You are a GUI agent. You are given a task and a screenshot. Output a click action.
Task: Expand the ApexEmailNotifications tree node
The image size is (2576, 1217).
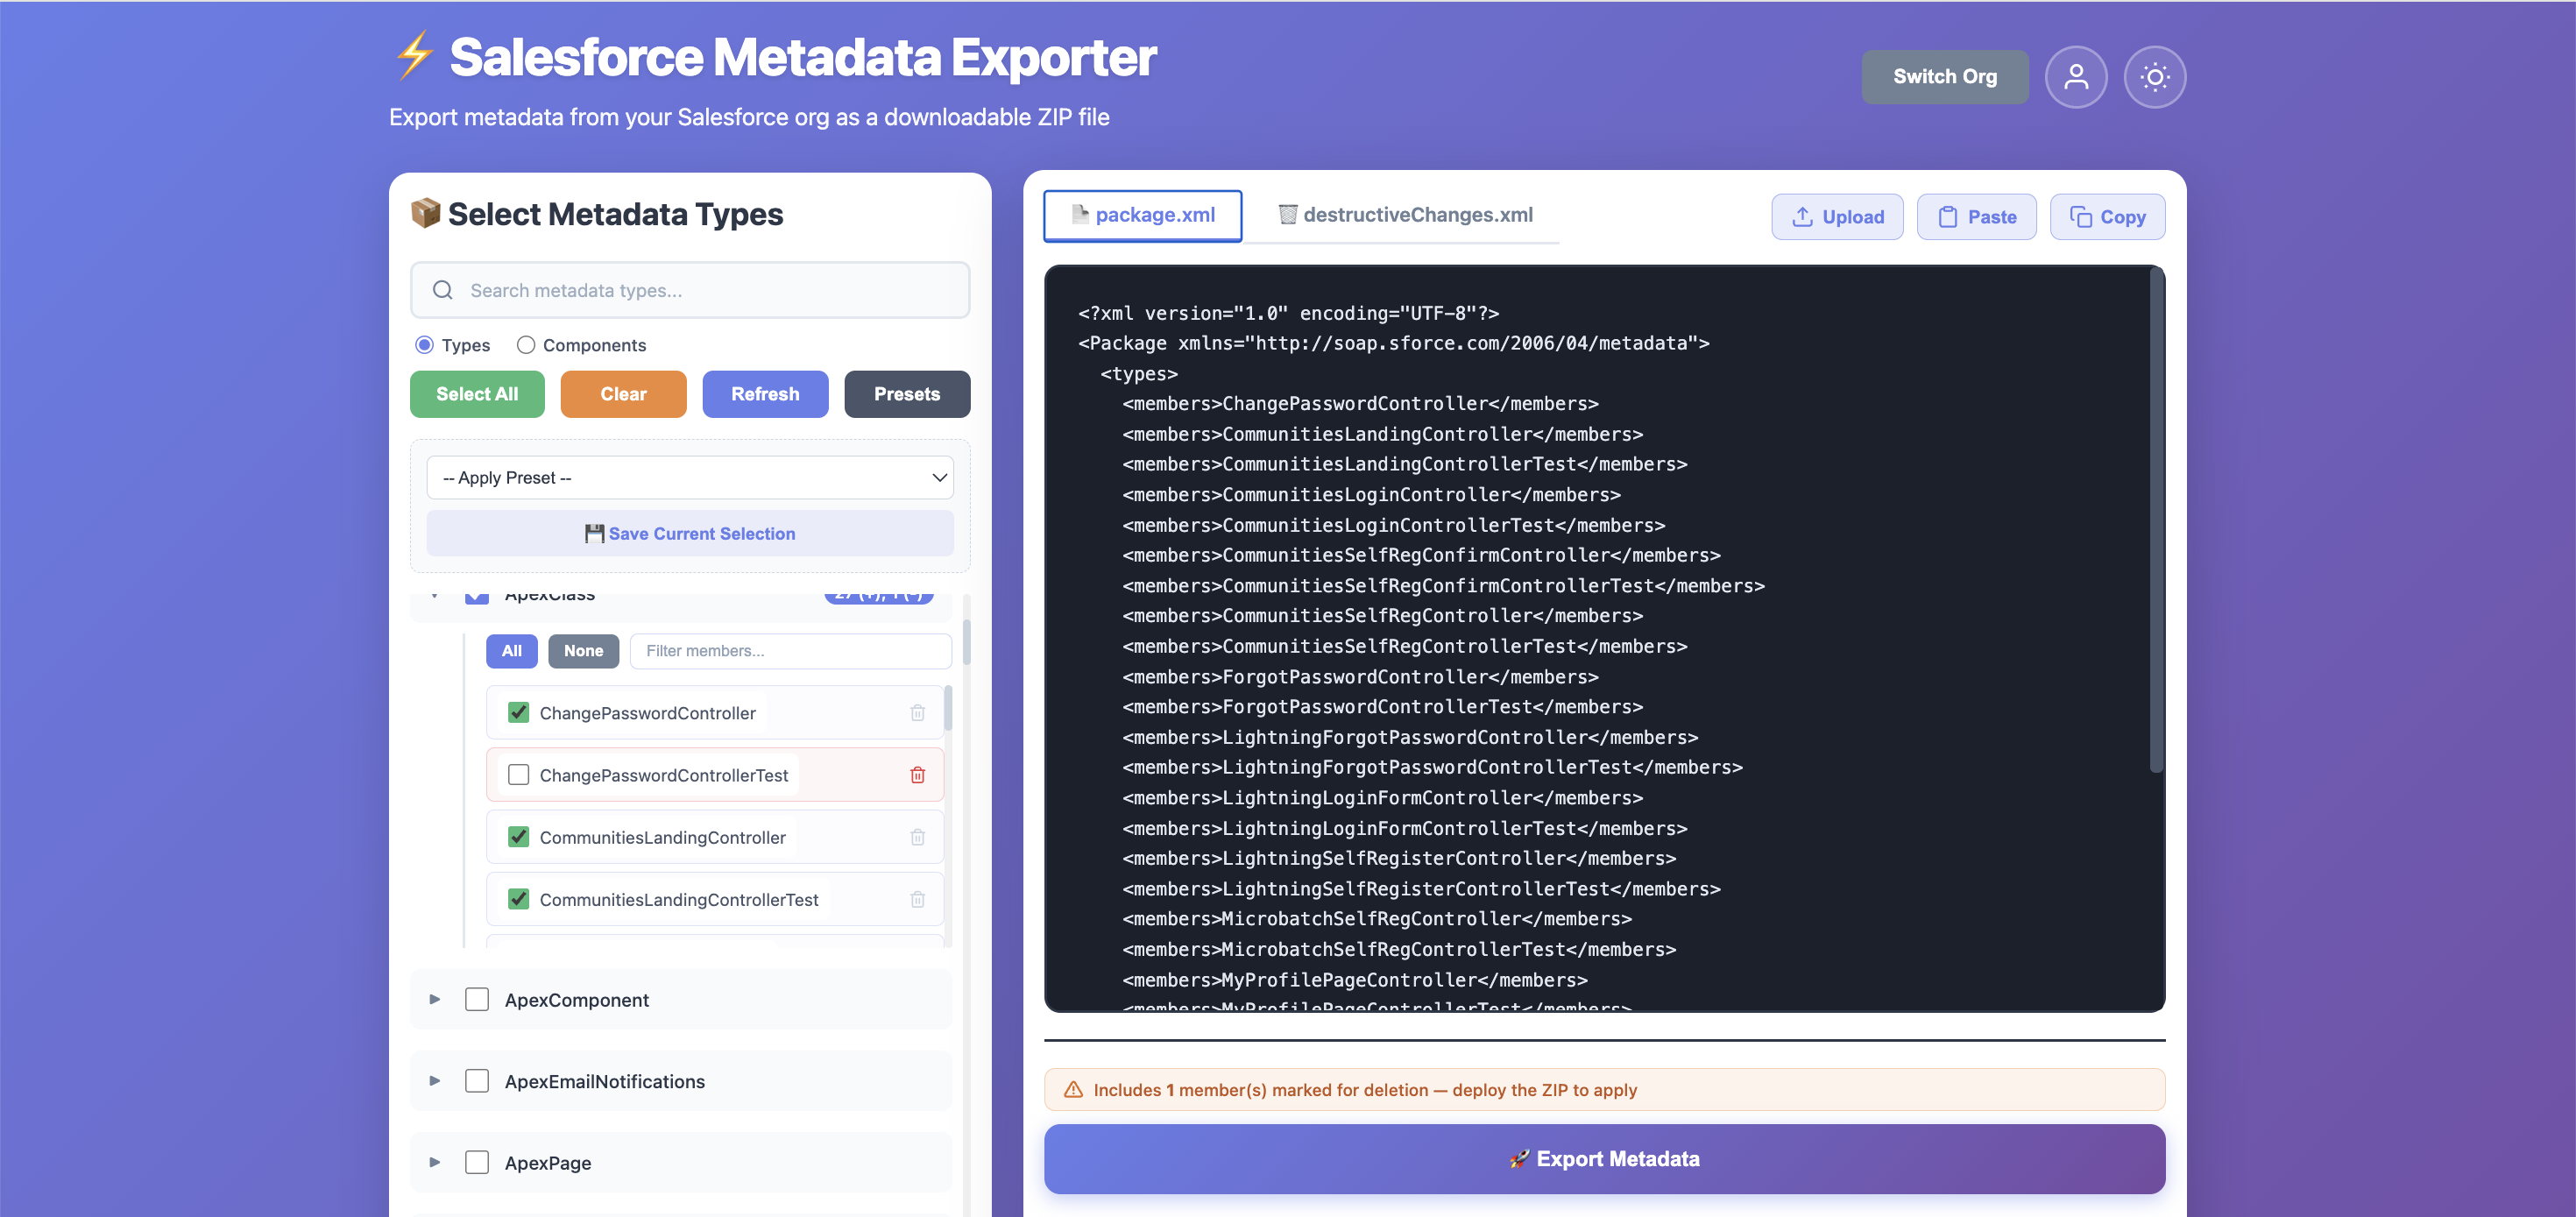click(435, 1081)
